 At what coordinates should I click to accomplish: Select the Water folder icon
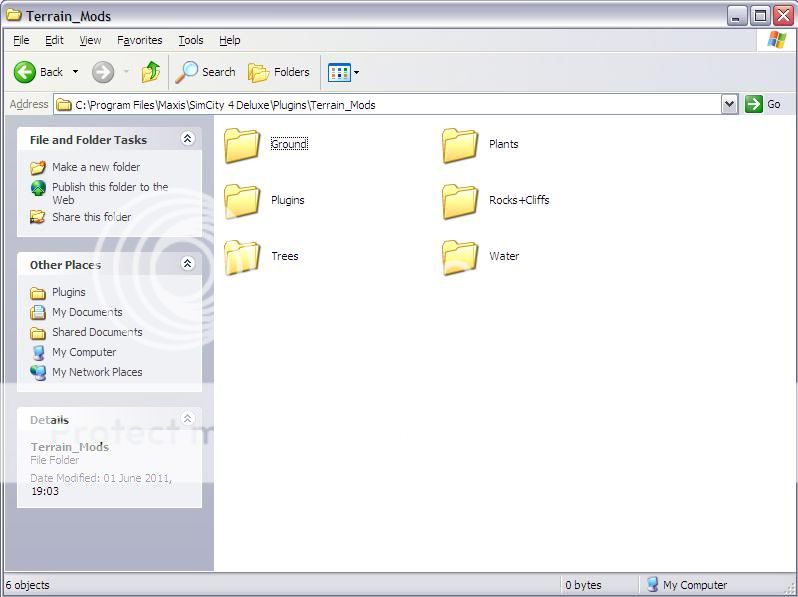(460, 257)
